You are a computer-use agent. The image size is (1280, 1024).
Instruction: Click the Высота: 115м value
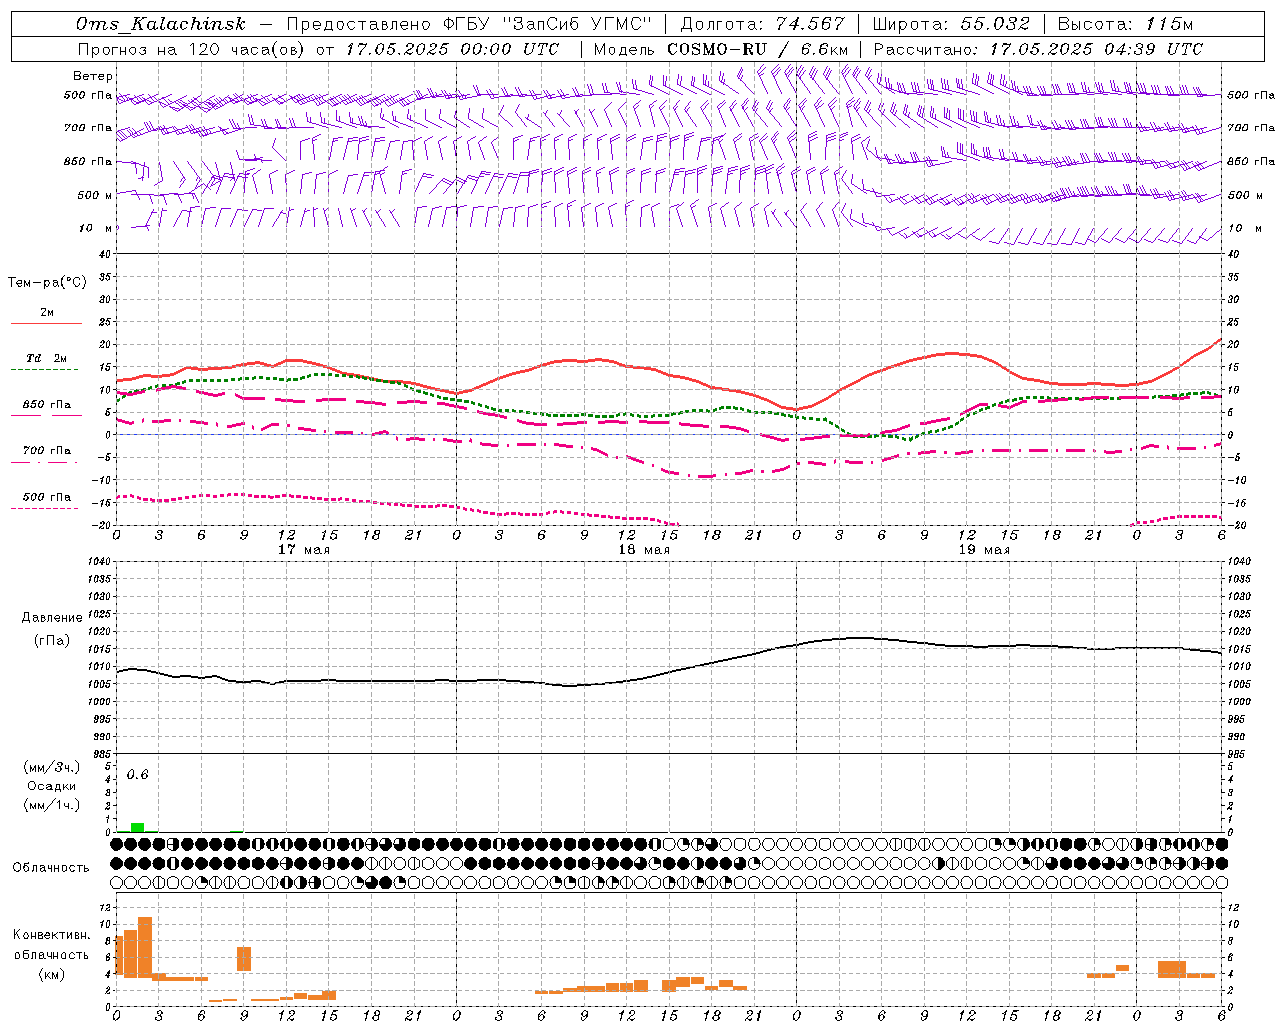pyautogui.click(x=1125, y=24)
